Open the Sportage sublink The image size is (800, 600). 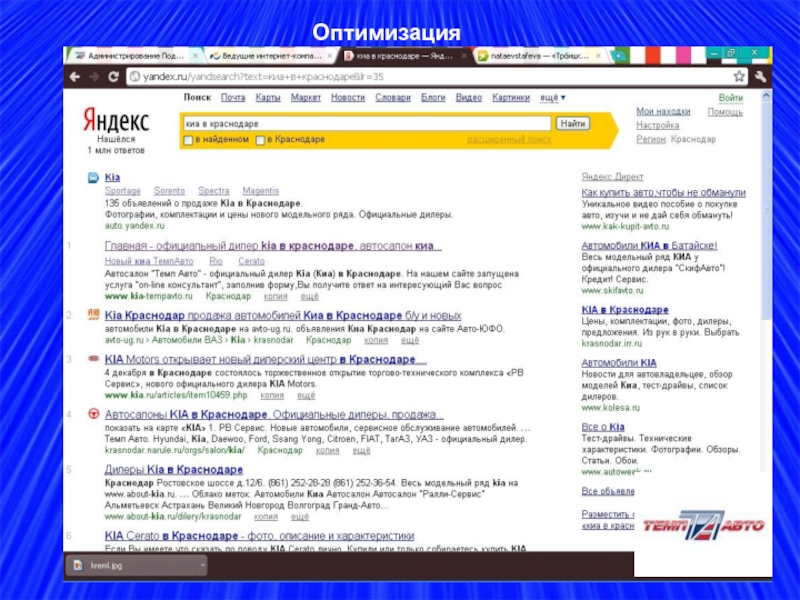pyautogui.click(x=122, y=191)
